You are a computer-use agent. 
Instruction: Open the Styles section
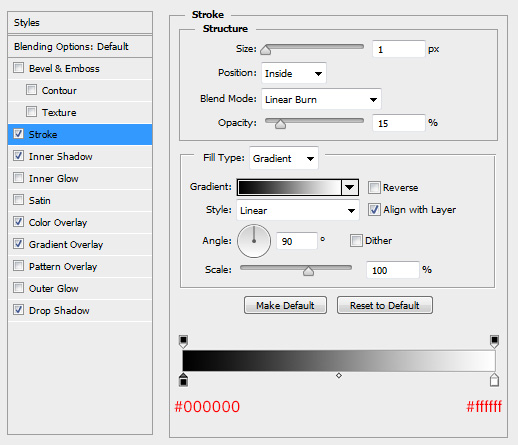(80, 22)
